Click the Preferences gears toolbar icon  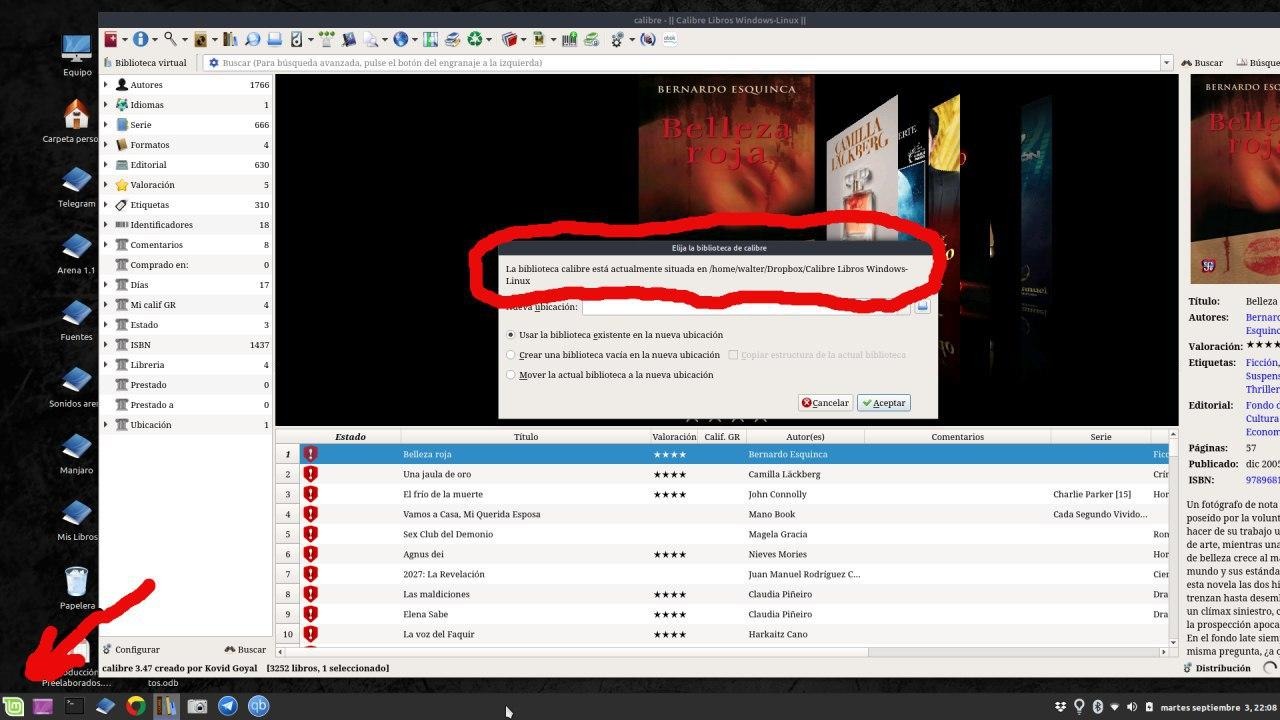click(x=617, y=39)
